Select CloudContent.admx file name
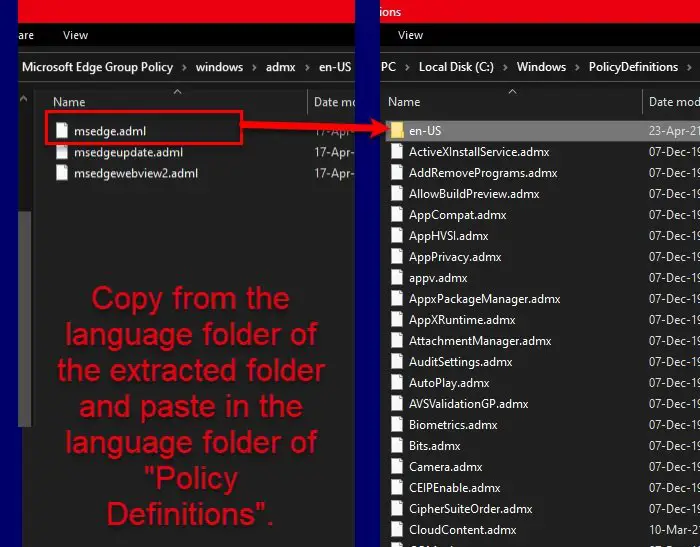 pos(462,530)
